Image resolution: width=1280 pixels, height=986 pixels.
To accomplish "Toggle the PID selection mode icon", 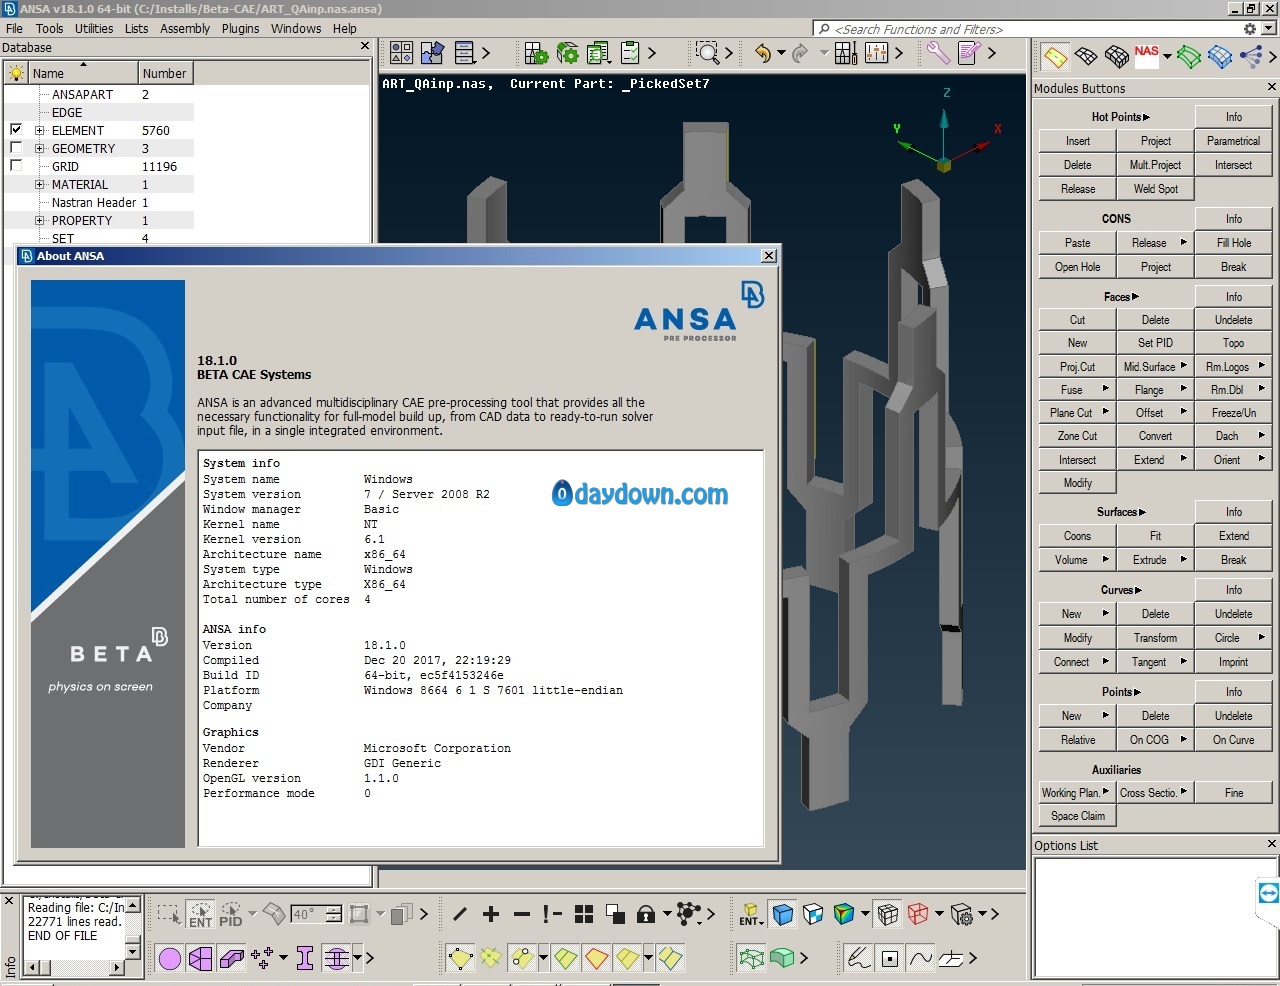I will click(231, 914).
